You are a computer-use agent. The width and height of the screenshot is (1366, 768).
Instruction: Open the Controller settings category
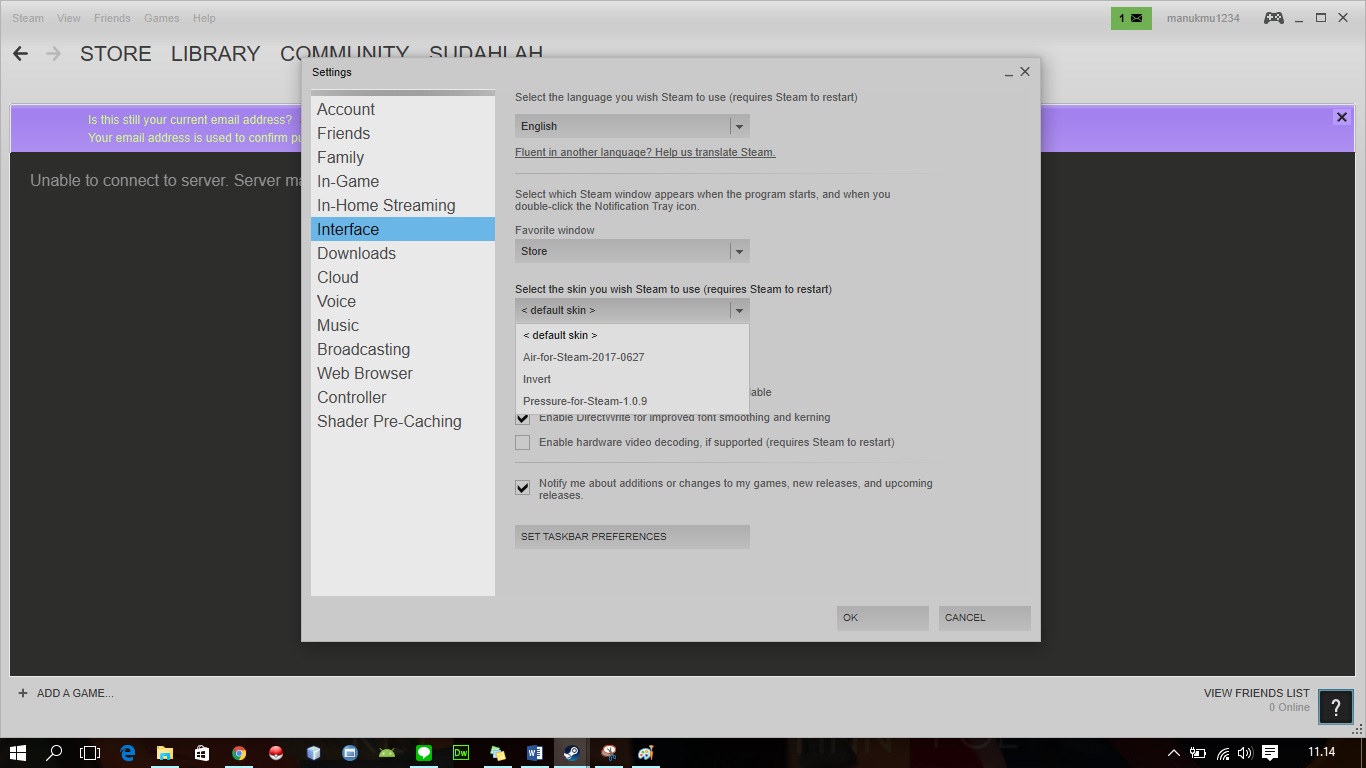click(403, 397)
